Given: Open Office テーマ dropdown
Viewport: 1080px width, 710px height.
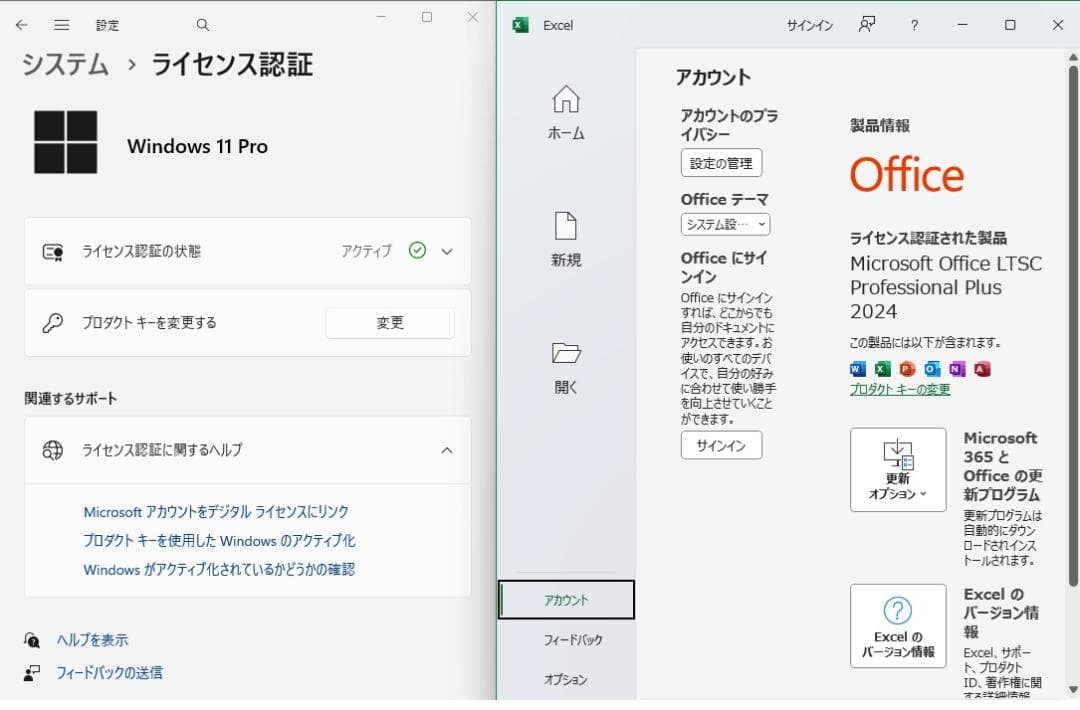Looking at the screenshot, I should click(x=725, y=225).
